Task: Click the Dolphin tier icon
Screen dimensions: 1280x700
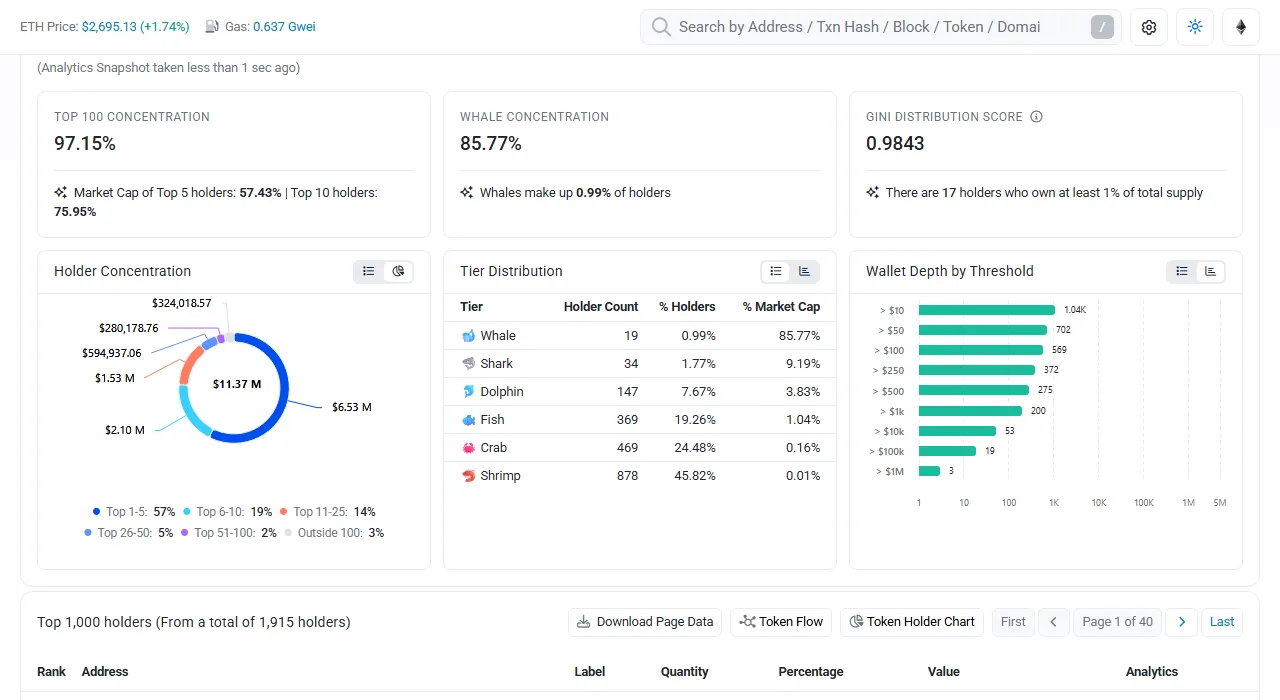Action: [x=468, y=392]
